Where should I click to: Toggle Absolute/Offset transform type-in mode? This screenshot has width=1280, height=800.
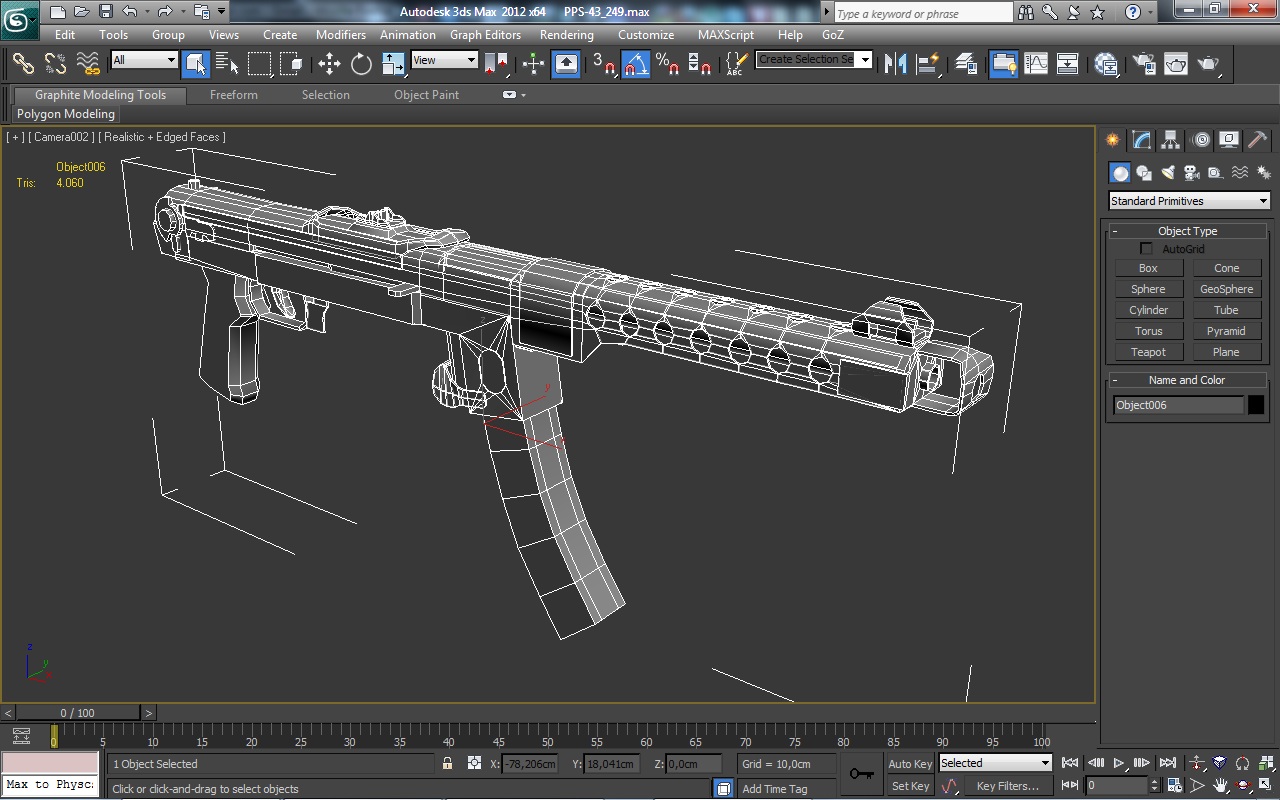474,764
